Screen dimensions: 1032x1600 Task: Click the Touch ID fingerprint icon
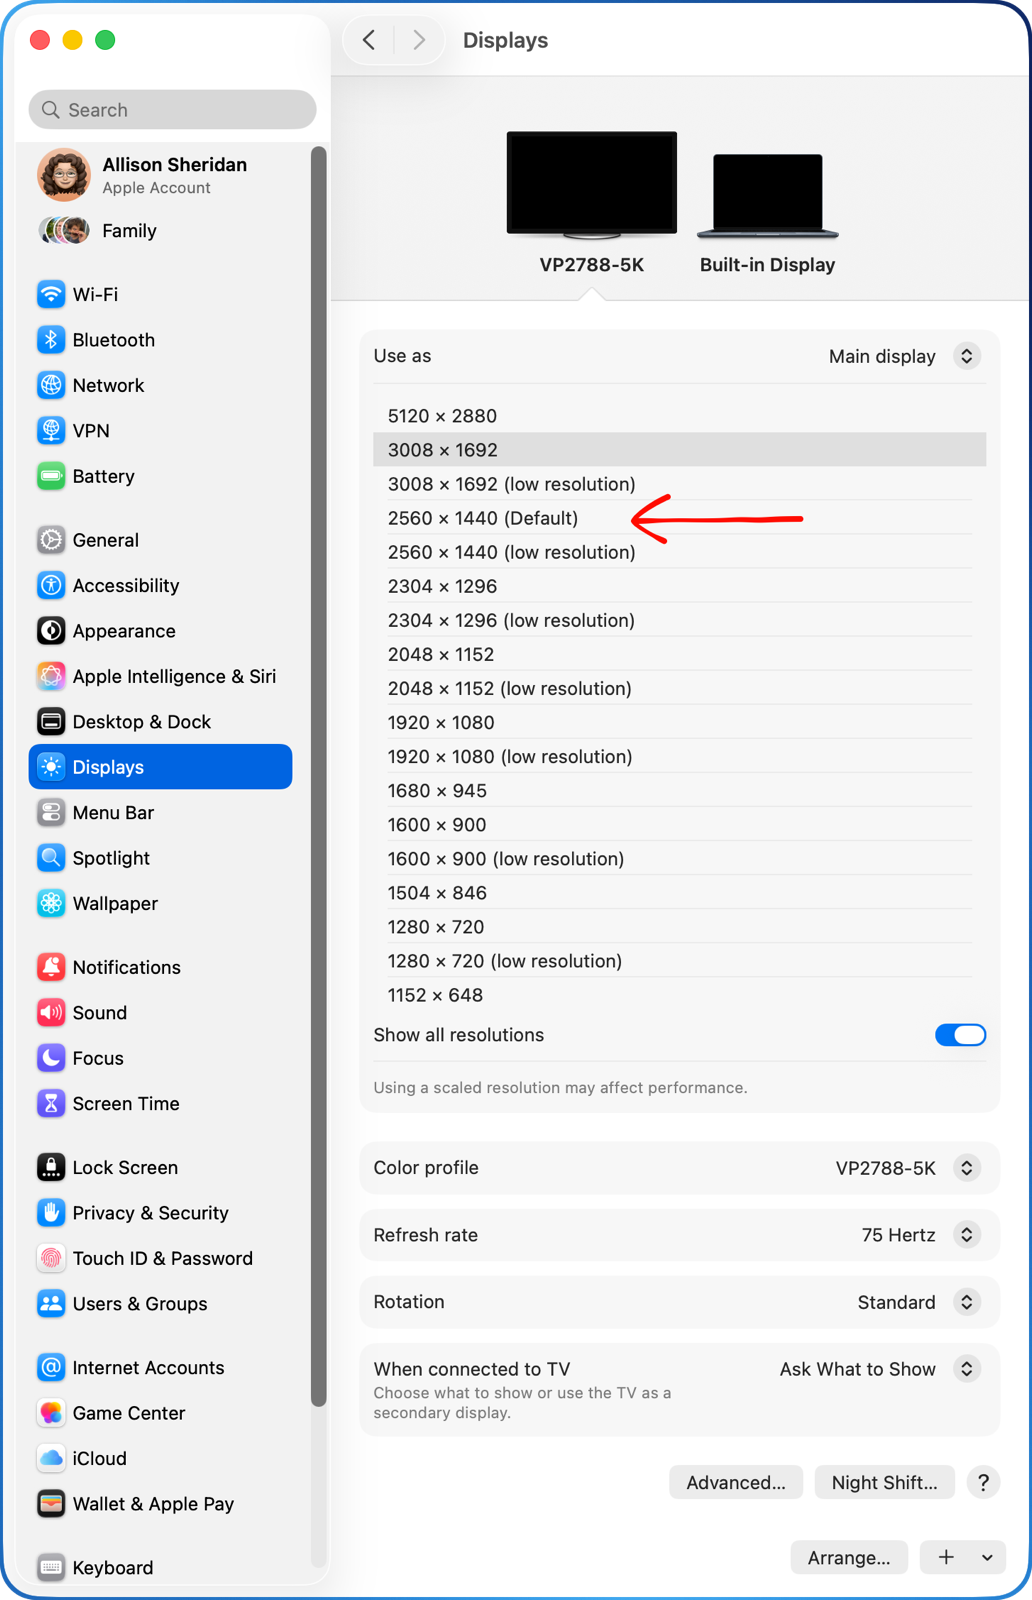pos(51,1258)
